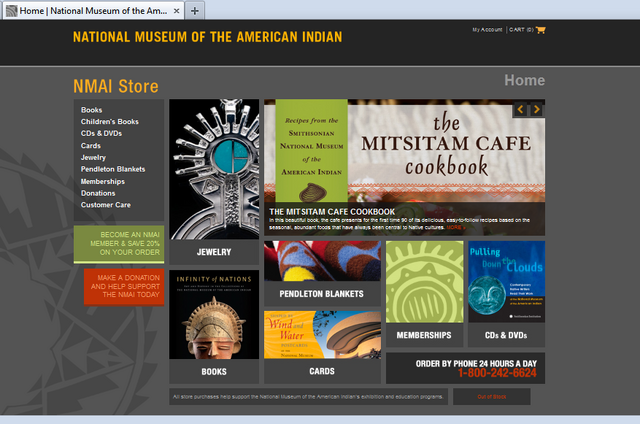Open the CART (0) link

click(x=521, y=30)
